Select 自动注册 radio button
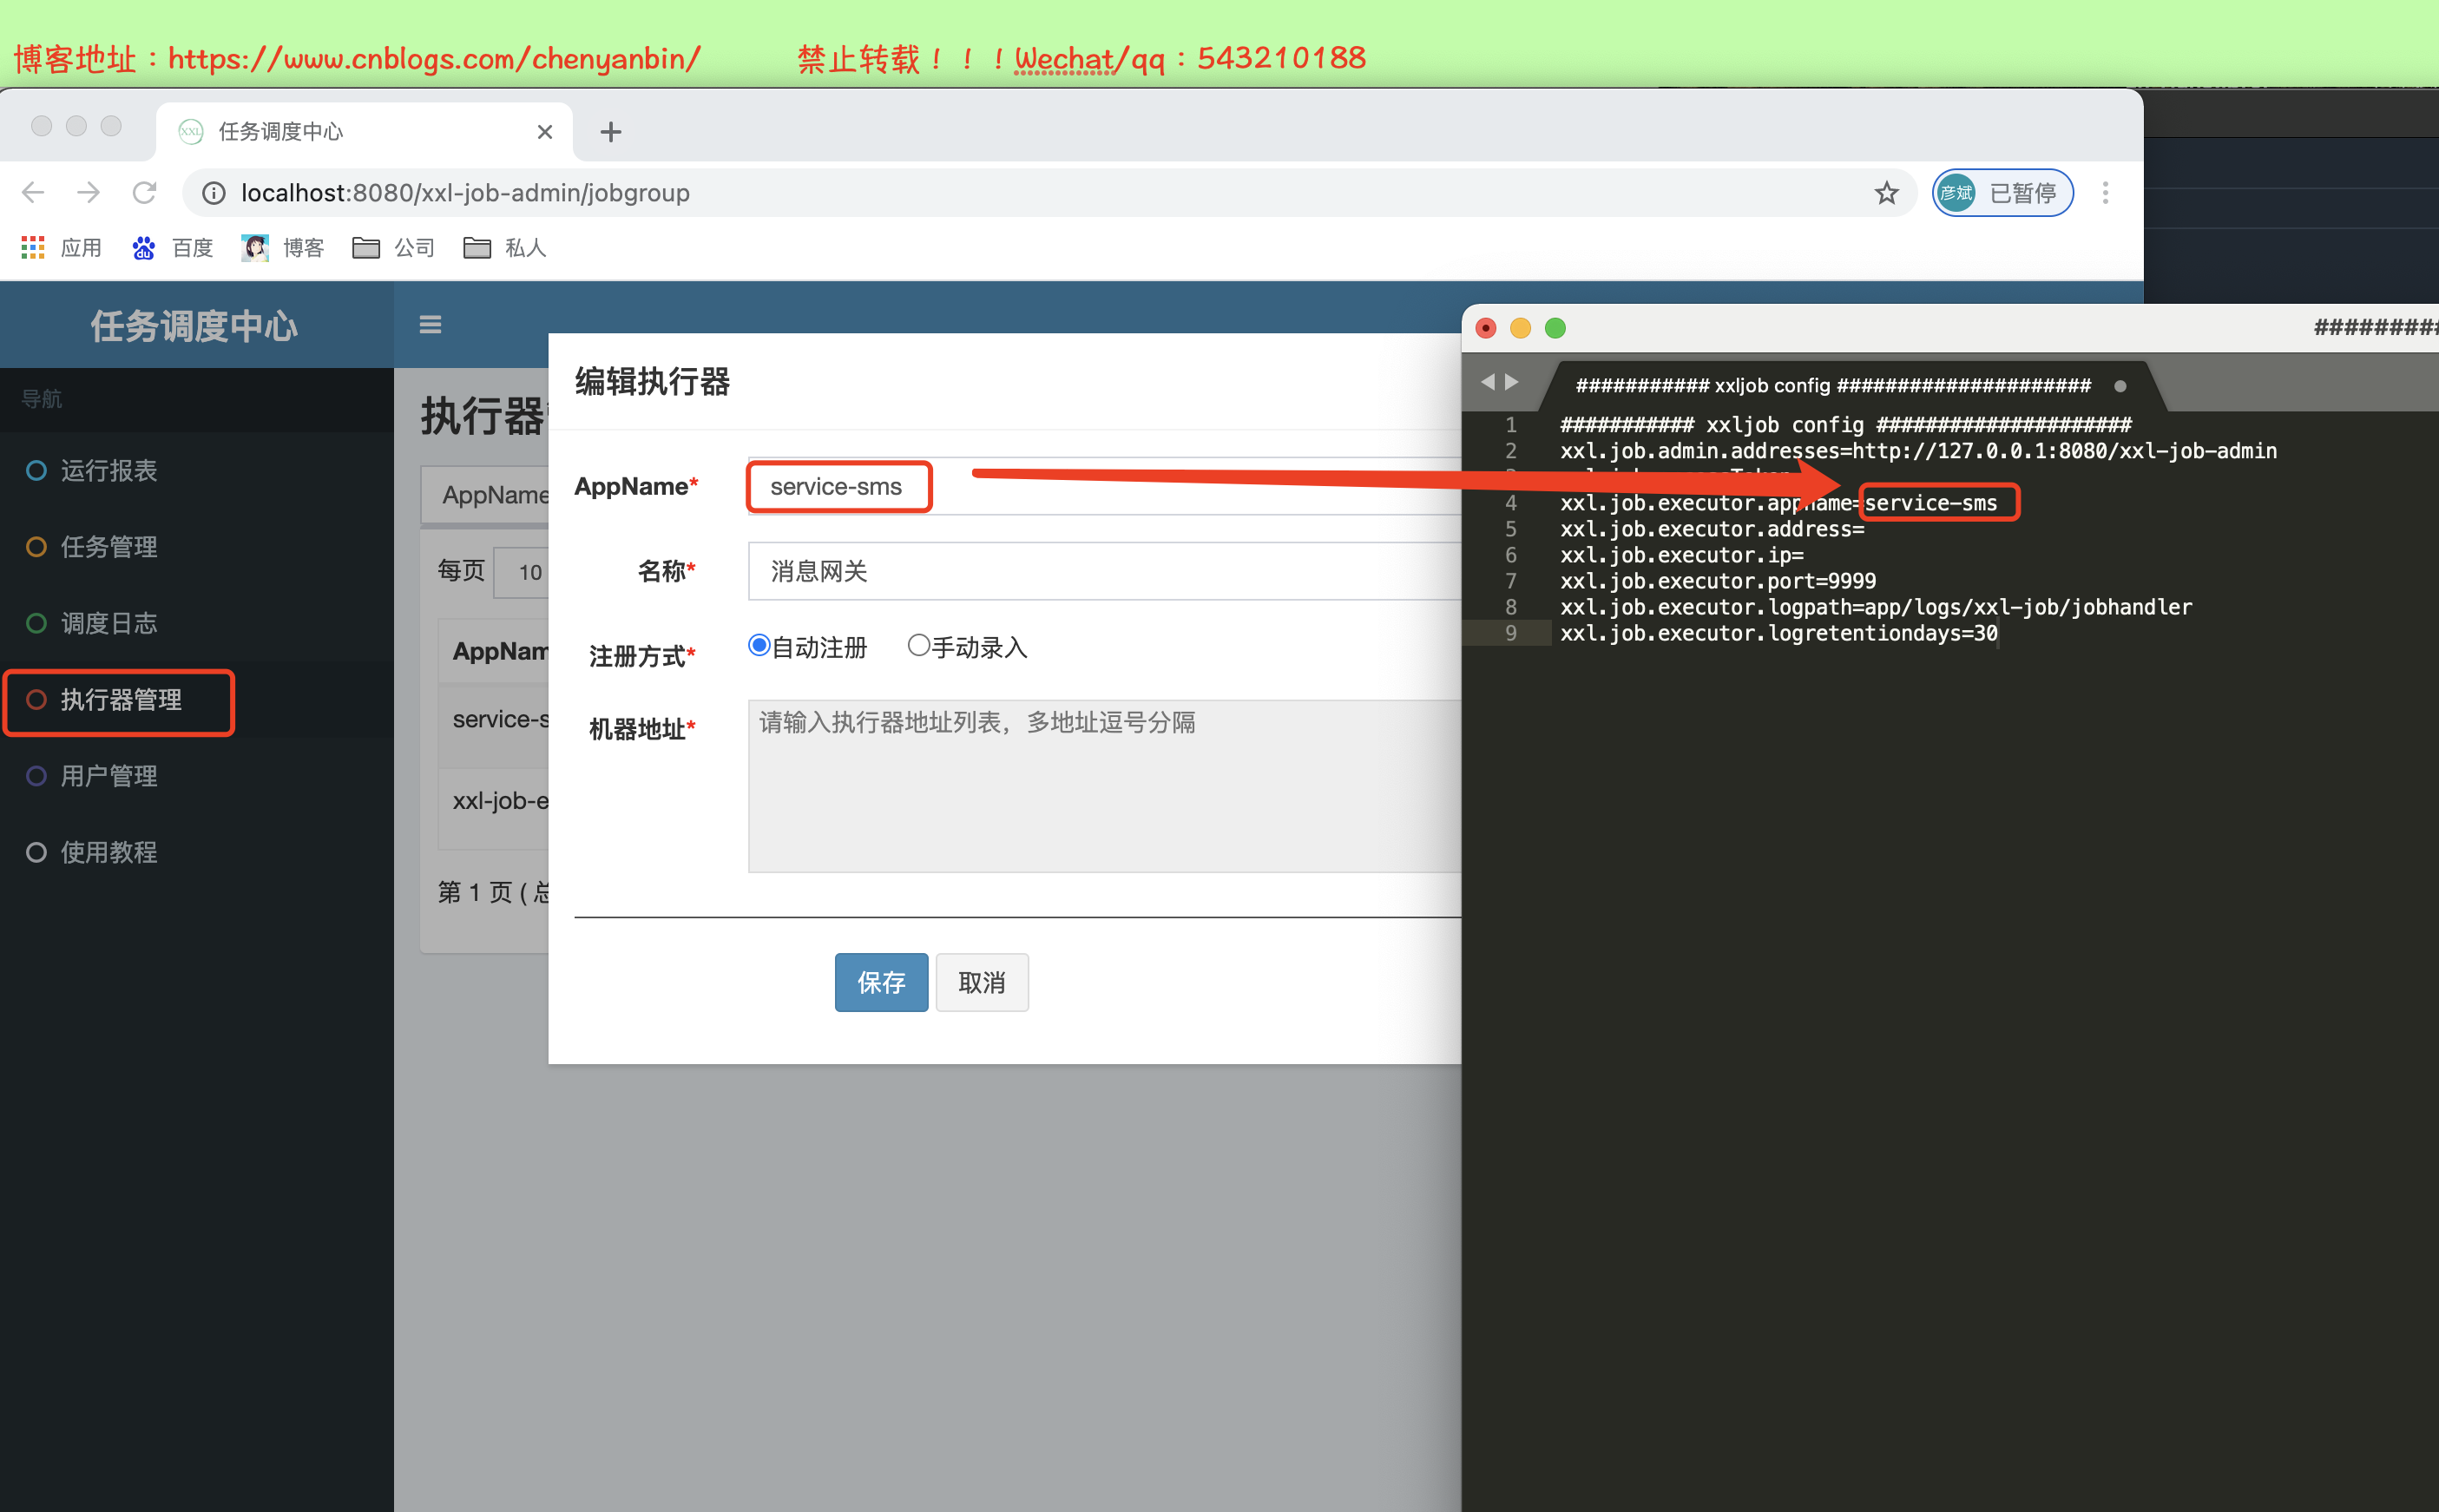 [759, 646]
